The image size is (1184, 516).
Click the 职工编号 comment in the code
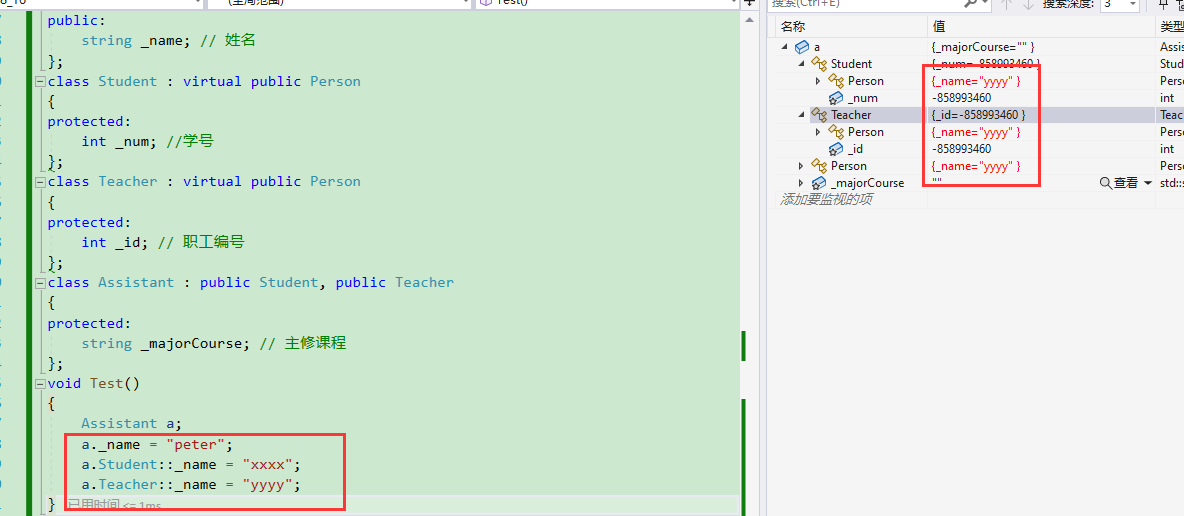click(214, 243)
